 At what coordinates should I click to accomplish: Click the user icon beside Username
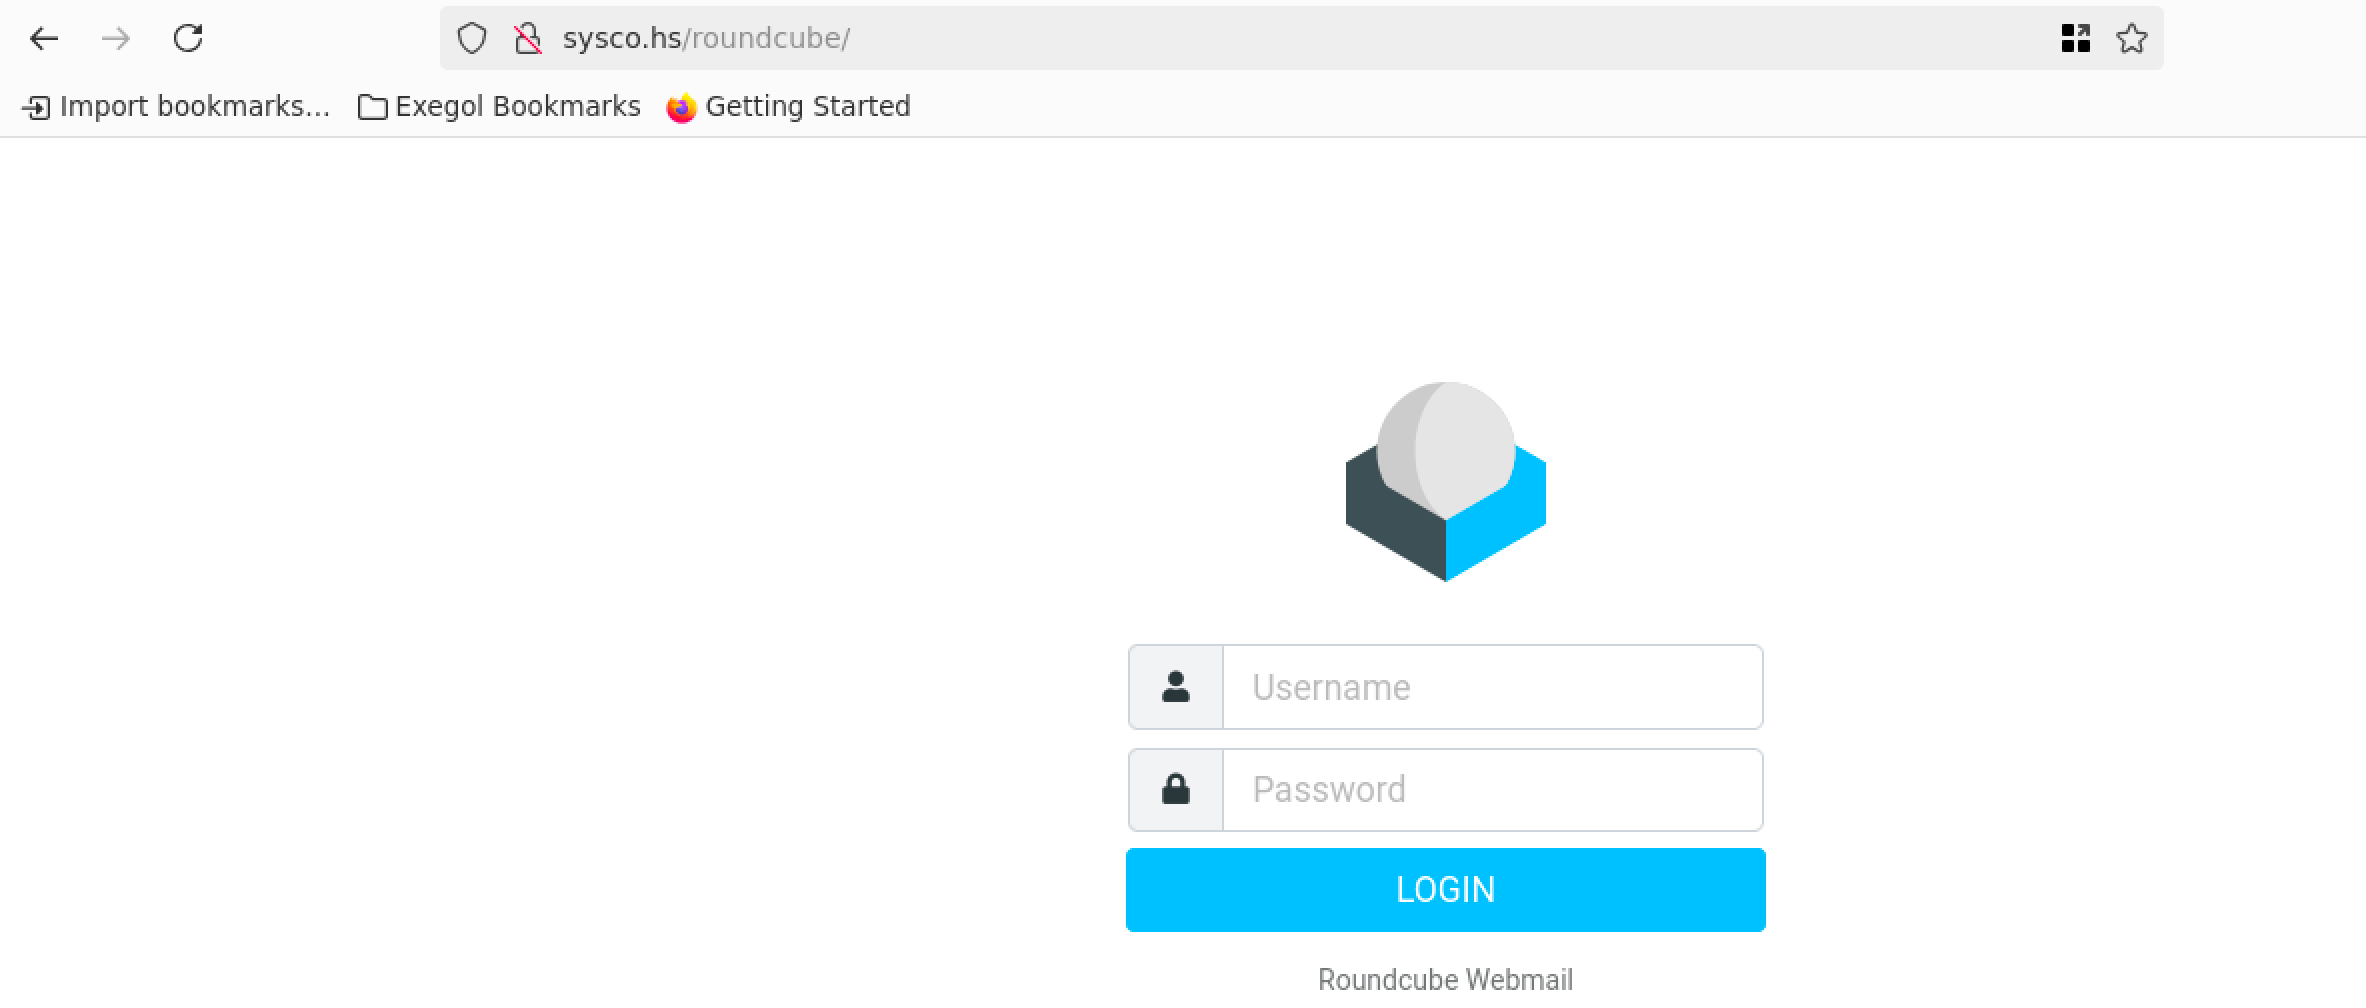click(1176, 687)
